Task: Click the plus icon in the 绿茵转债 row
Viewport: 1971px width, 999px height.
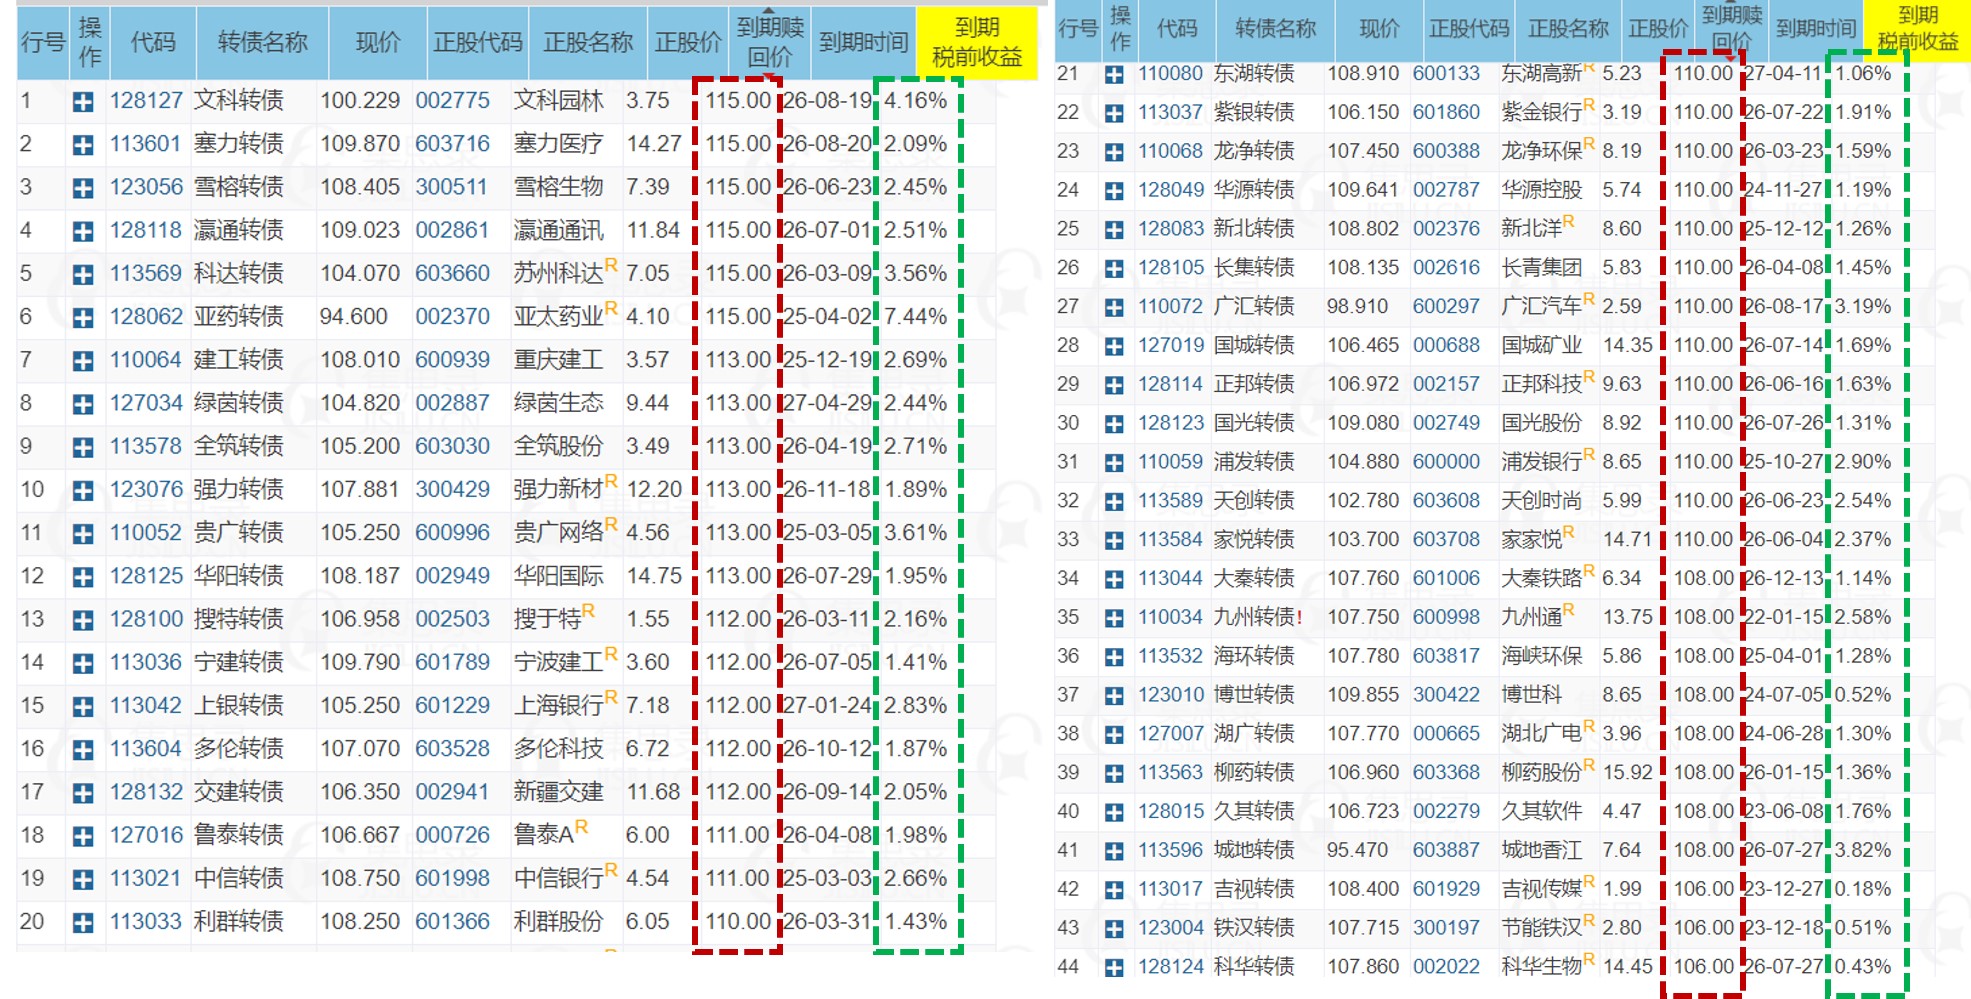Action: [83, 404]
